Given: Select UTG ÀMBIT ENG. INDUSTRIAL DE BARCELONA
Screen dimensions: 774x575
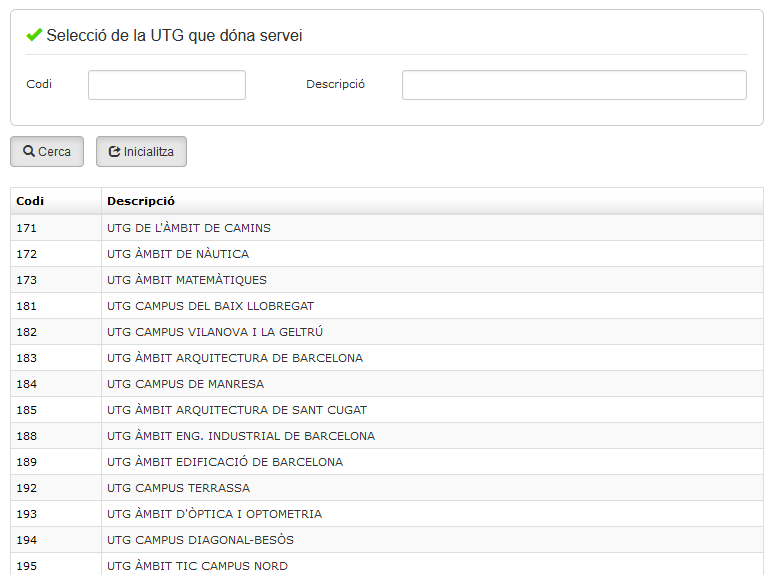Looking at the screenshot, I should (x=240, y=436).
